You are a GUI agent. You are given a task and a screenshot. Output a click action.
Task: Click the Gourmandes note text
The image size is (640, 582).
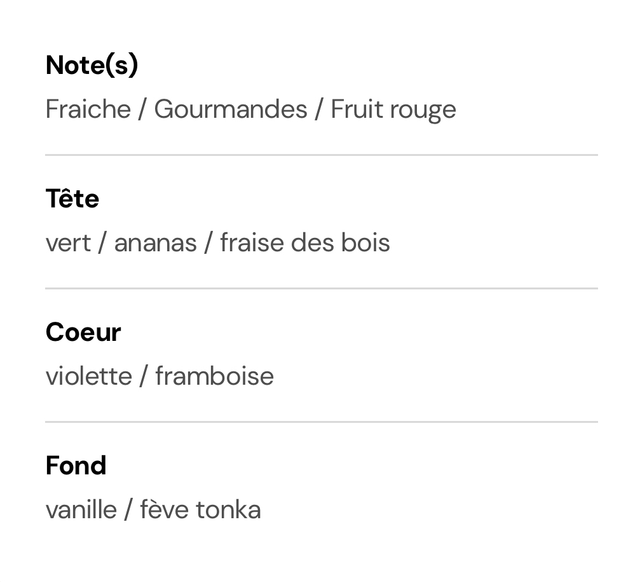pyautogui.click(x=231, y=109)
